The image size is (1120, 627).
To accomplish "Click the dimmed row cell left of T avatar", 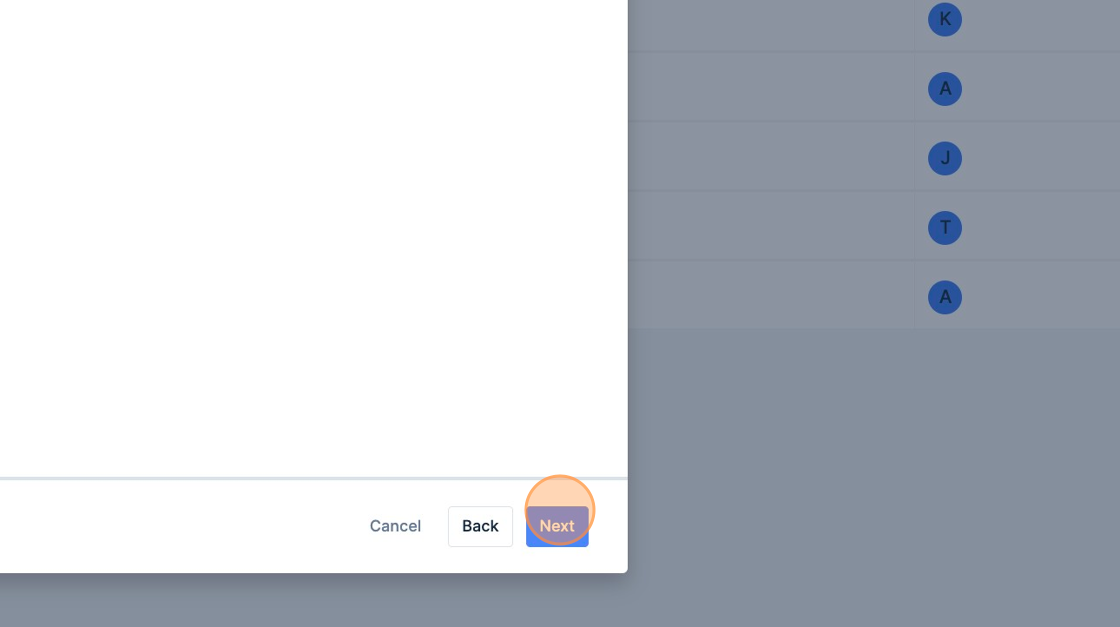I will coord(771,226).
